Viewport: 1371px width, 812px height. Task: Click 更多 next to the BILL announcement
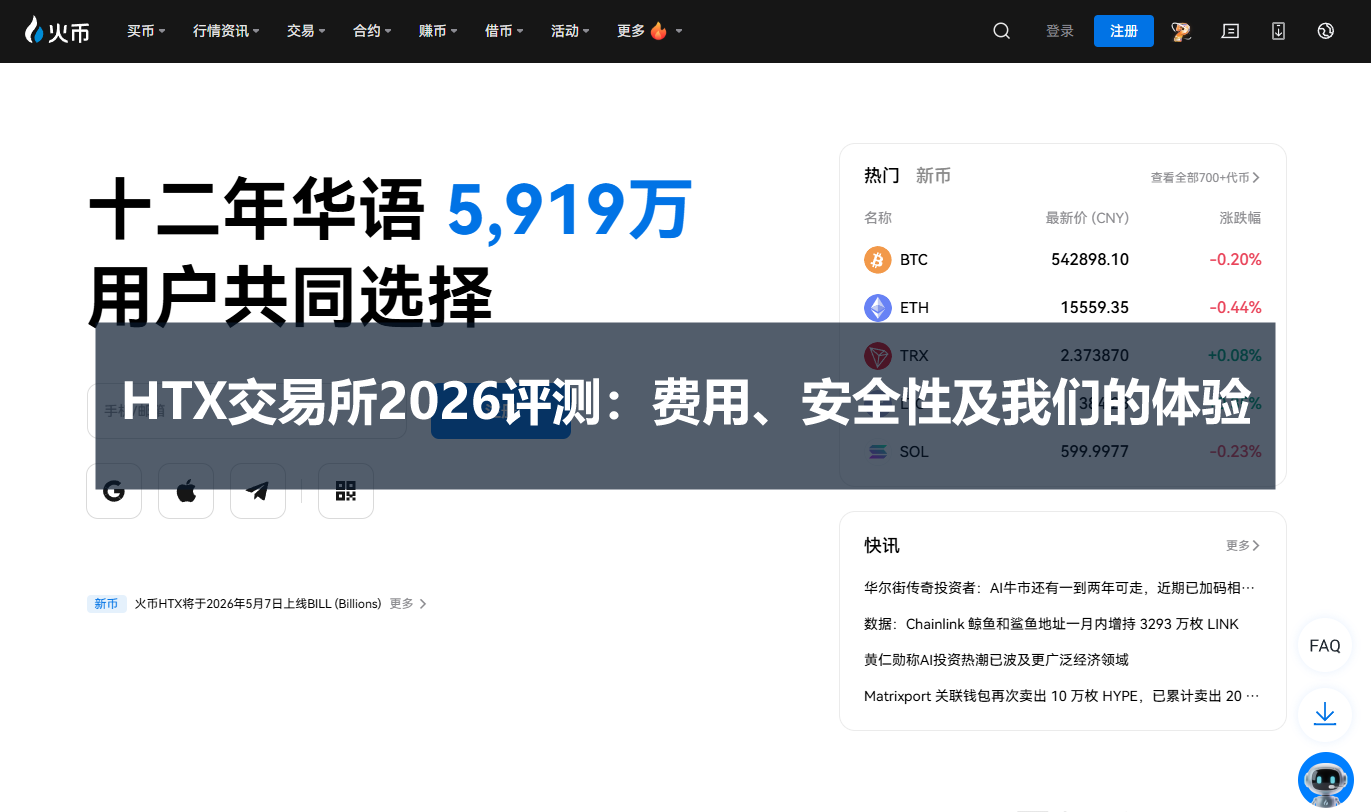click(x=408, y=604)
